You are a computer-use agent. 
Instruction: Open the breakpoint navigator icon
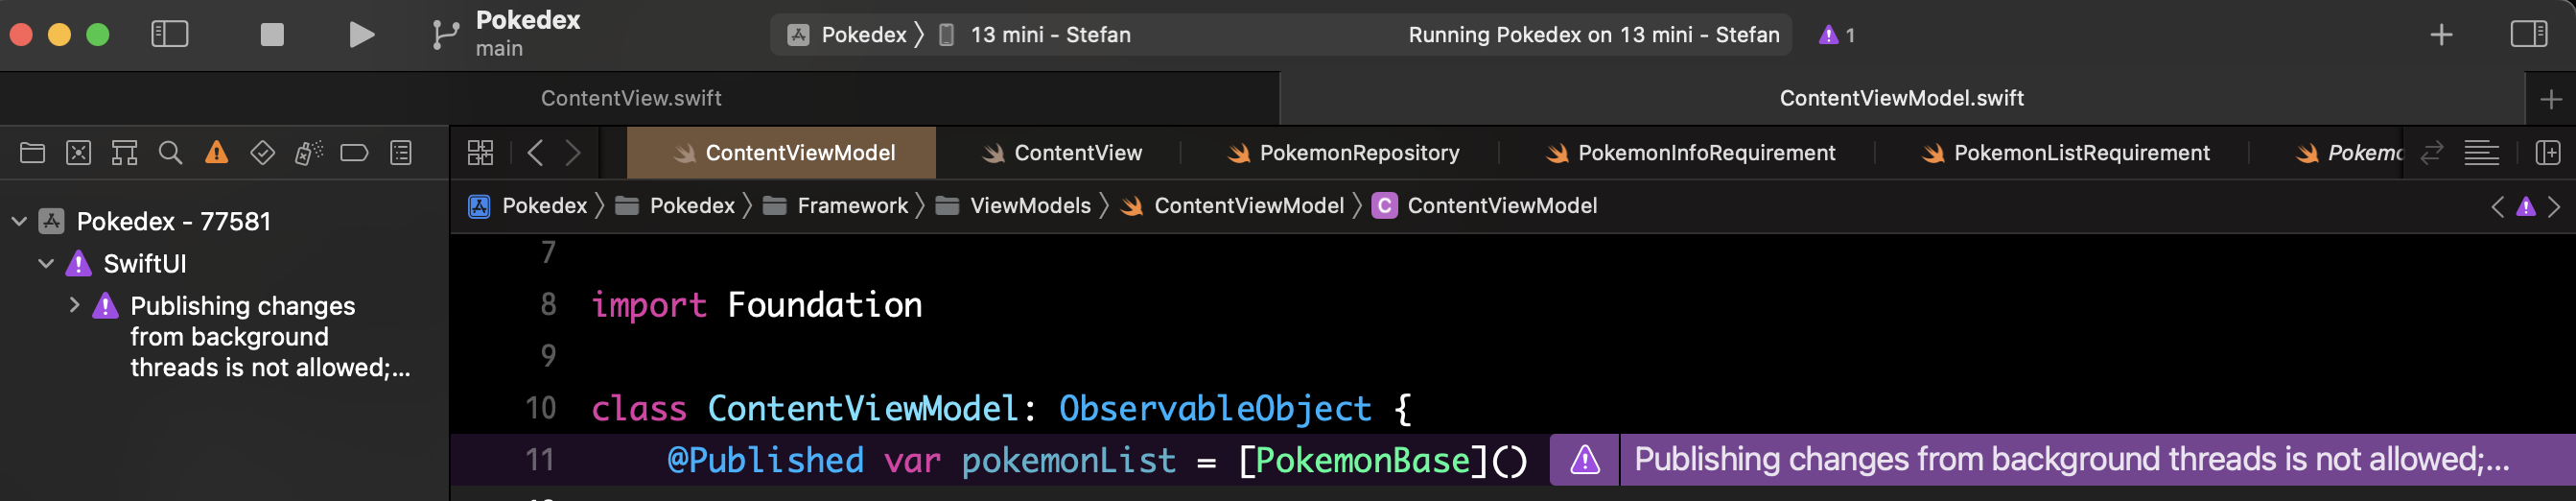tap(354, 153)
